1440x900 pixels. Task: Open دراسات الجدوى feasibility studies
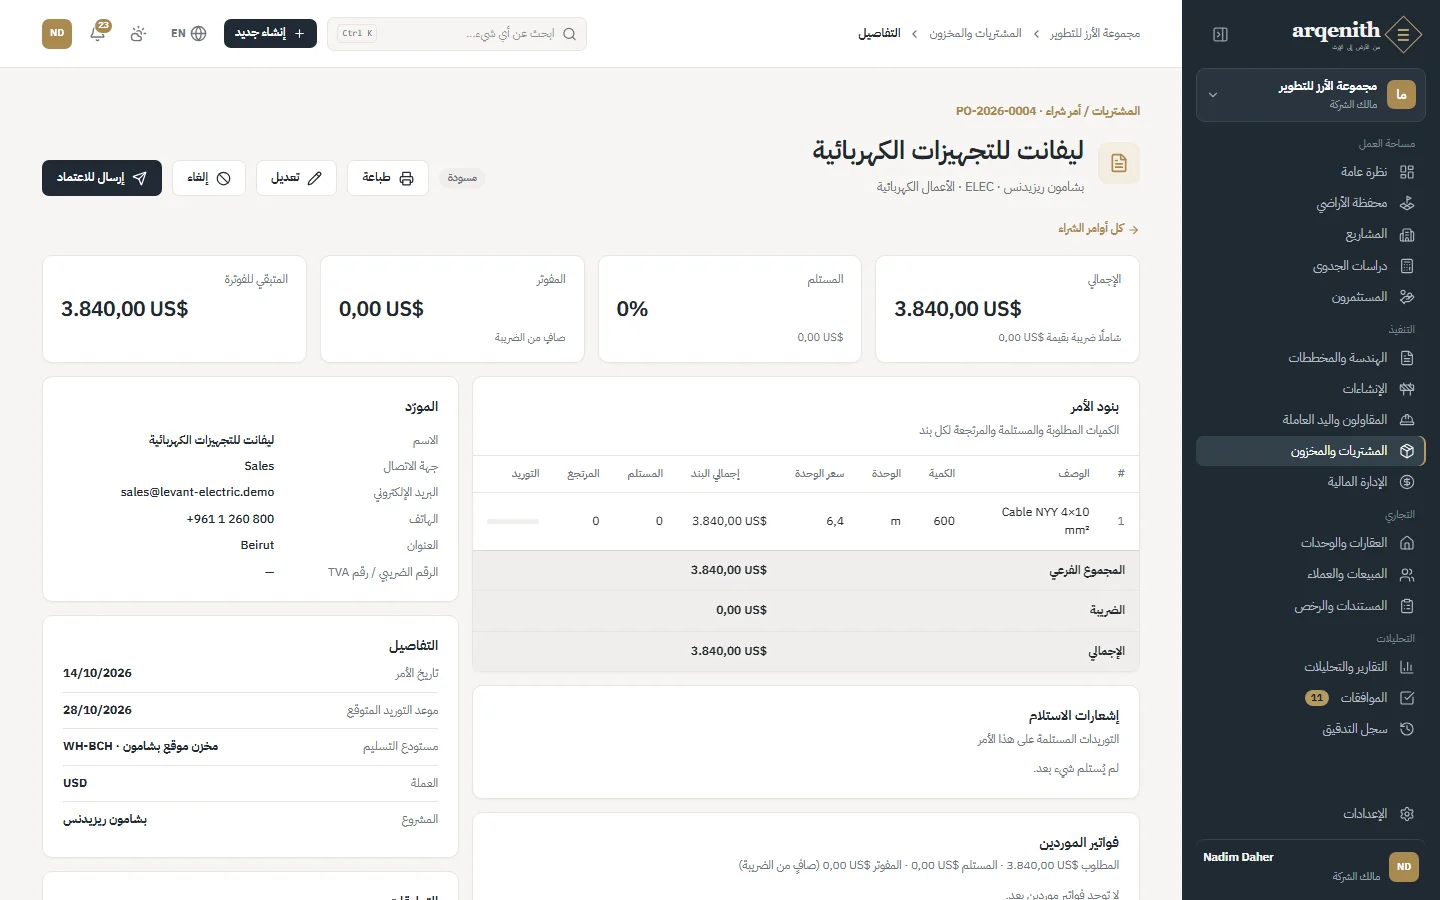point(1311,266)
